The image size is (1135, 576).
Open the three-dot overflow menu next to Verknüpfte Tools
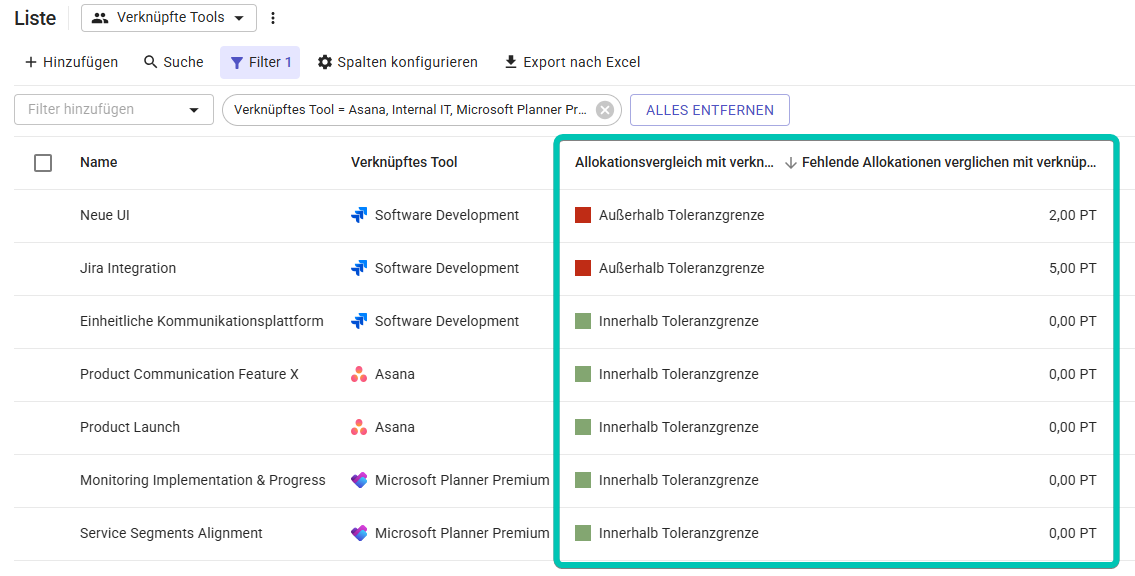click(273, 18)
